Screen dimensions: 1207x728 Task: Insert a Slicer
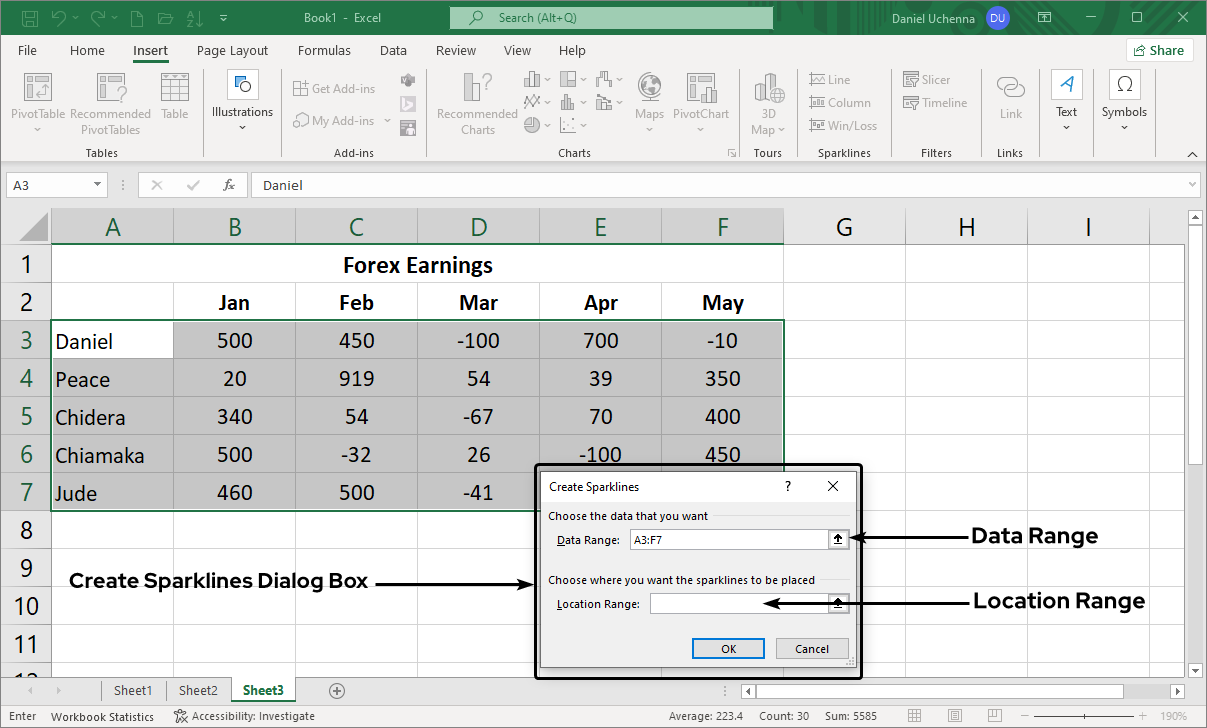click(926, 79)
